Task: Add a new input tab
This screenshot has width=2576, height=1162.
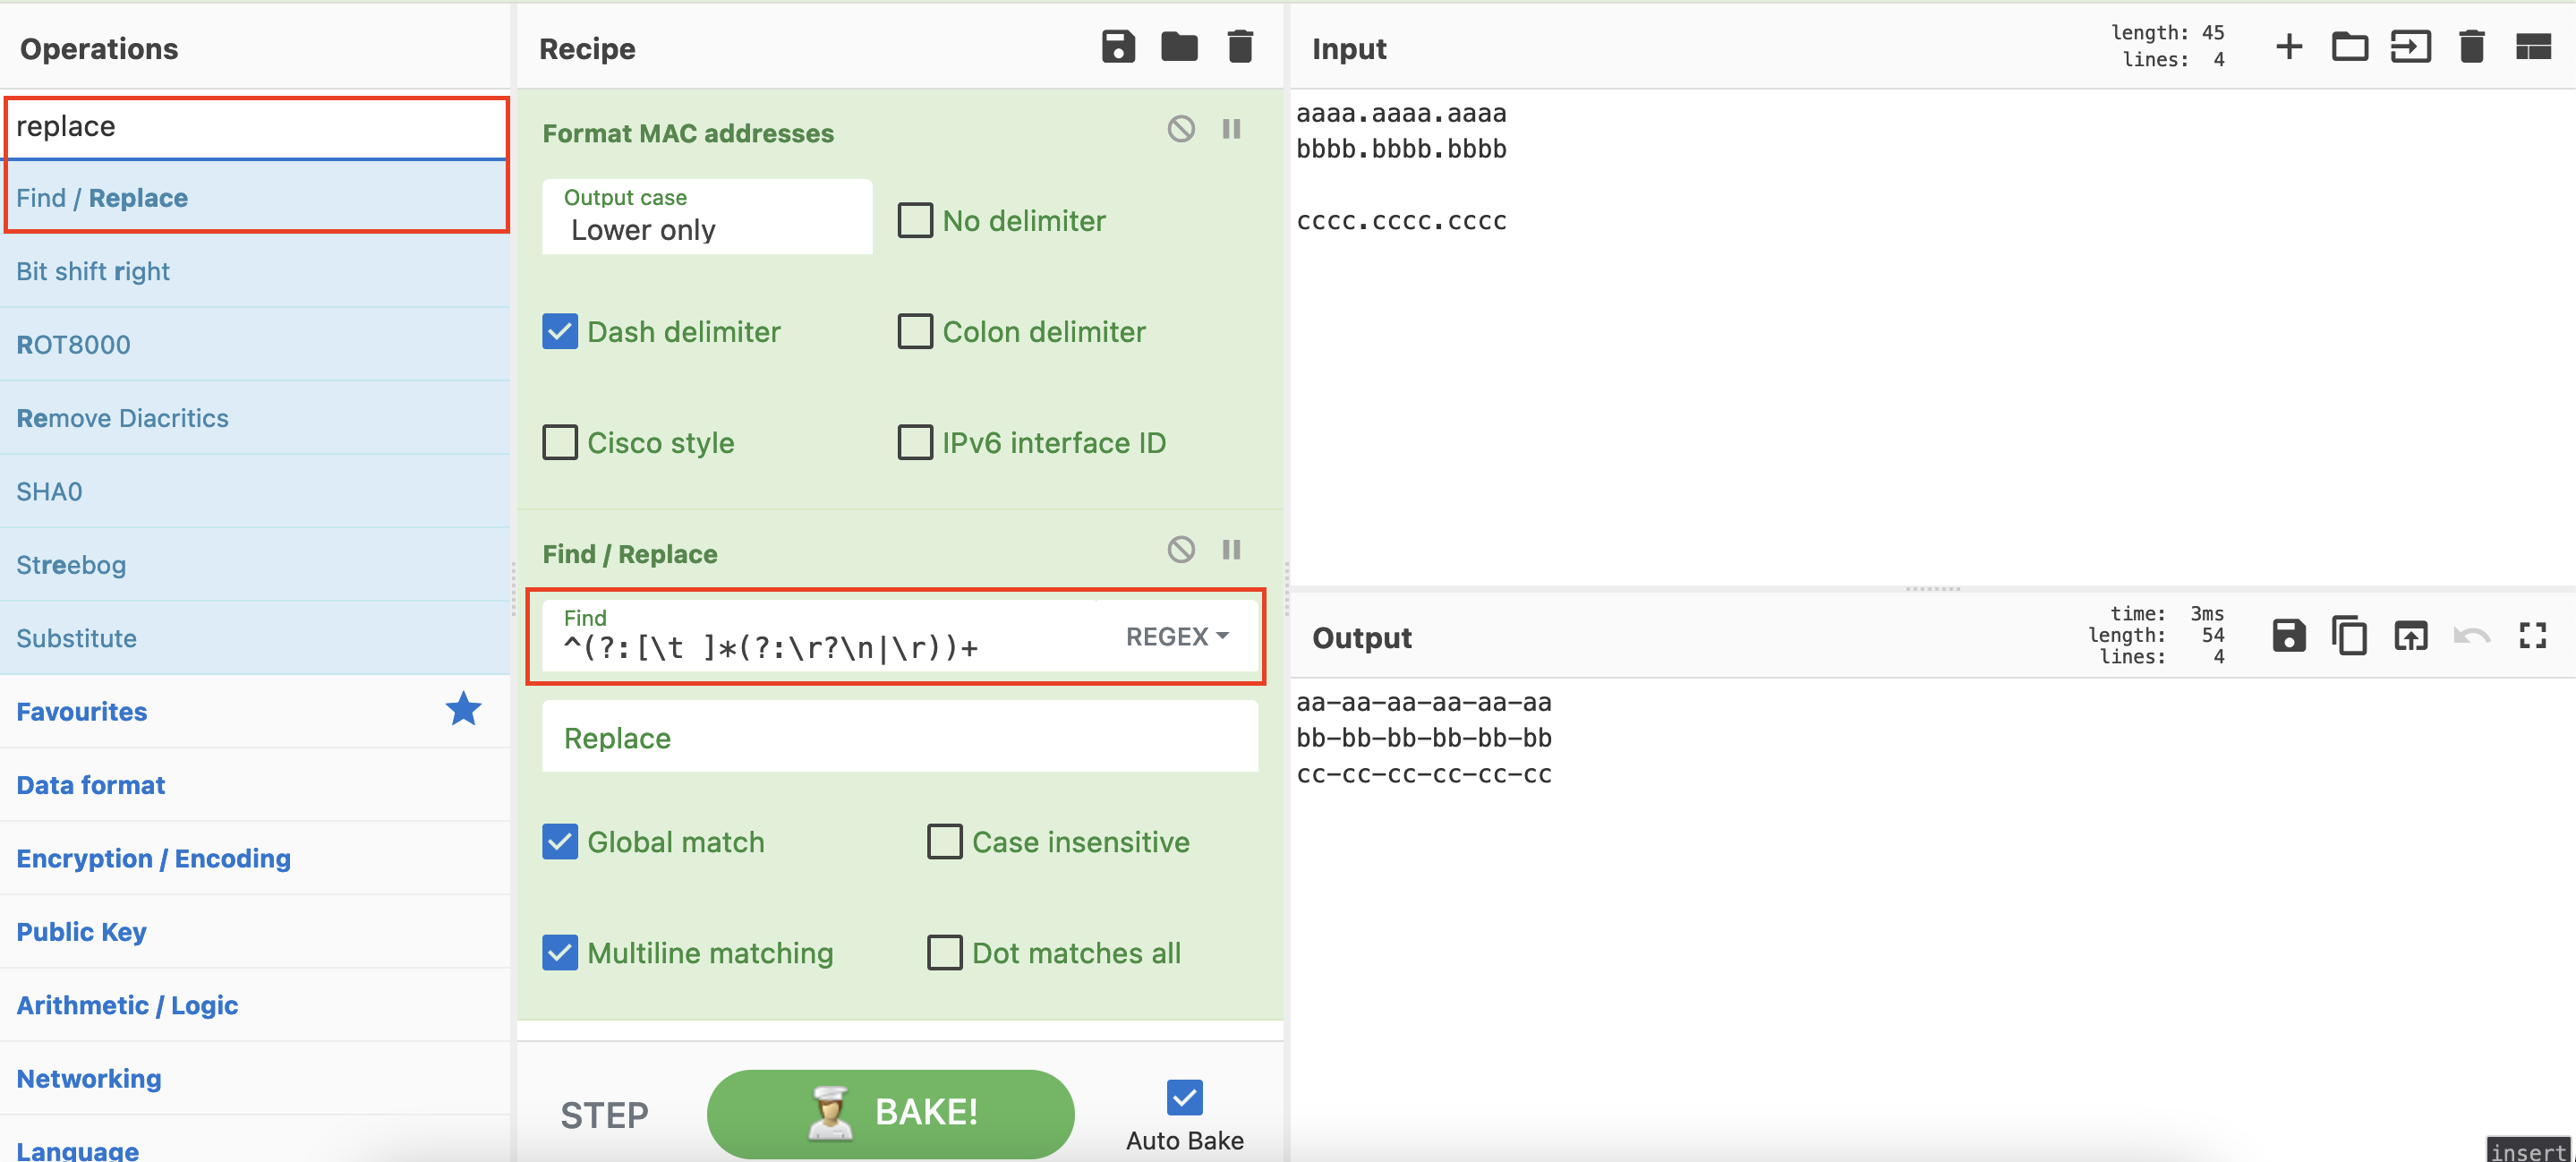Action: (2288, 47)
